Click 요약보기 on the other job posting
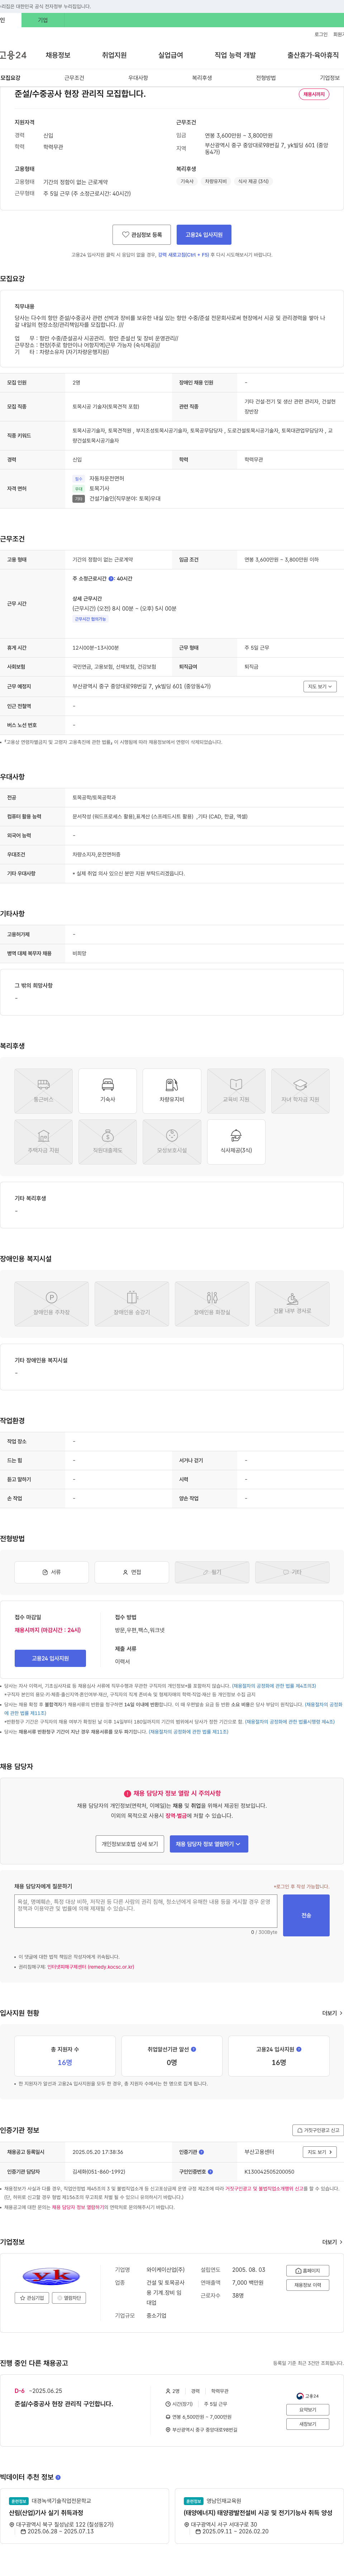This screenshot has height=2576, width=344. (x=308, y=2410)
